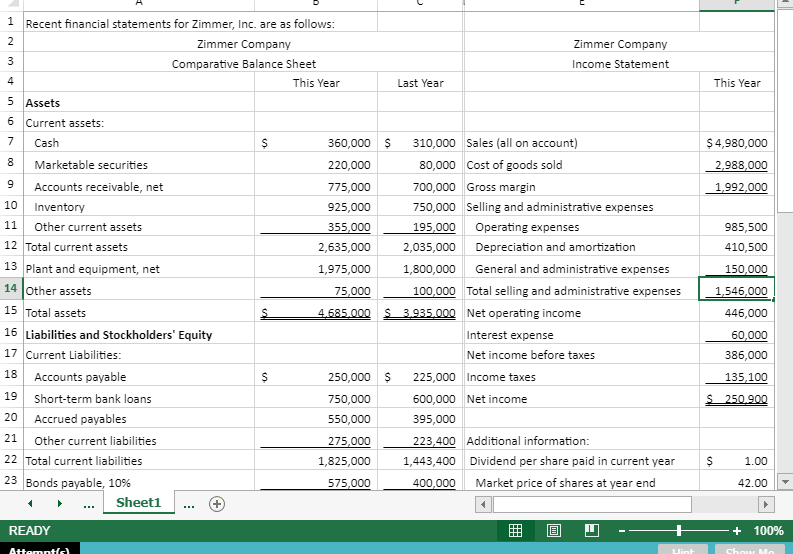793x554 pixels.
Task: Click the cash this year value 360,000
Action: click(x=316, y=142)
